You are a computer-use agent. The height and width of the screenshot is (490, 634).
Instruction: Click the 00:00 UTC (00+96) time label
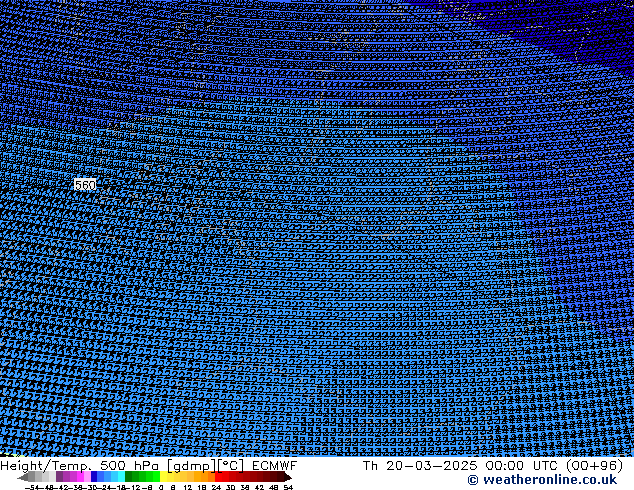554,466
